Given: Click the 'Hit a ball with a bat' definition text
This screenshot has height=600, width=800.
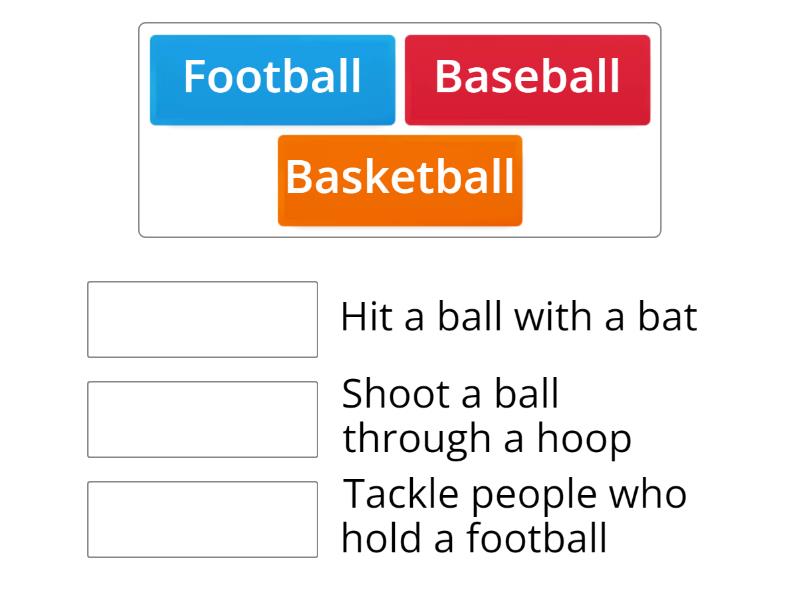Looking at the screenshot, I should [x=518, y=318].
